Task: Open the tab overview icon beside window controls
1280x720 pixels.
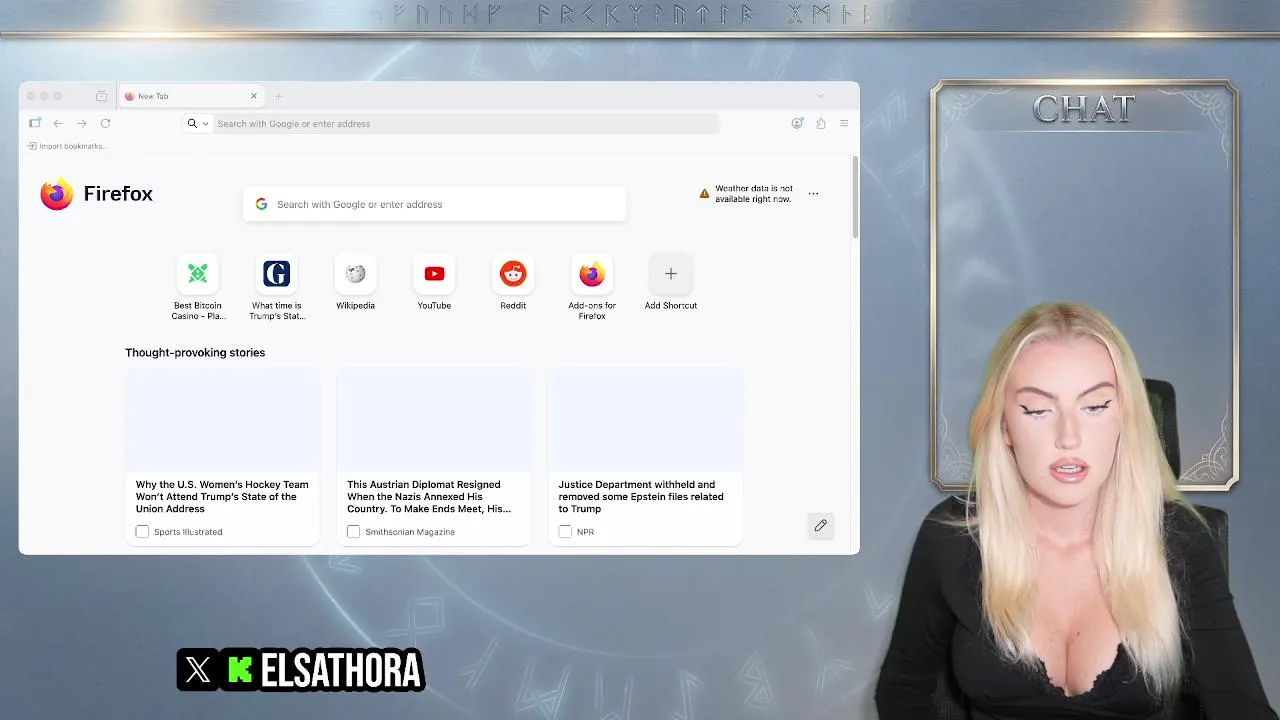Action: 101,96
